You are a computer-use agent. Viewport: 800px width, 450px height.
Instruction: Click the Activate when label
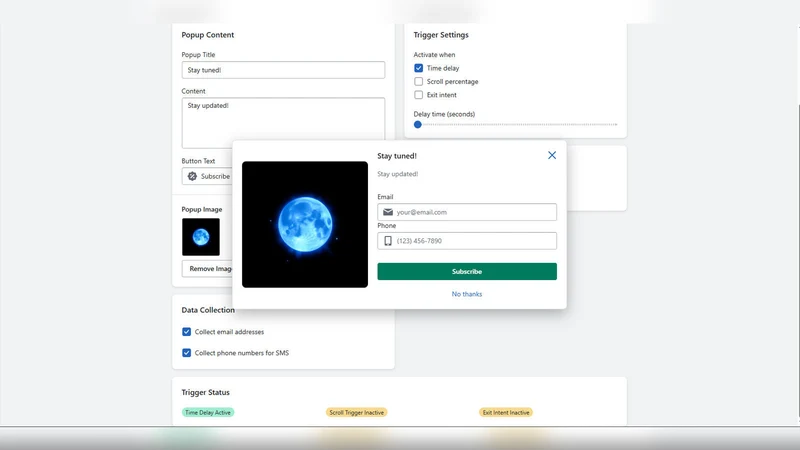pyautogui.click(x=434, y=55)
